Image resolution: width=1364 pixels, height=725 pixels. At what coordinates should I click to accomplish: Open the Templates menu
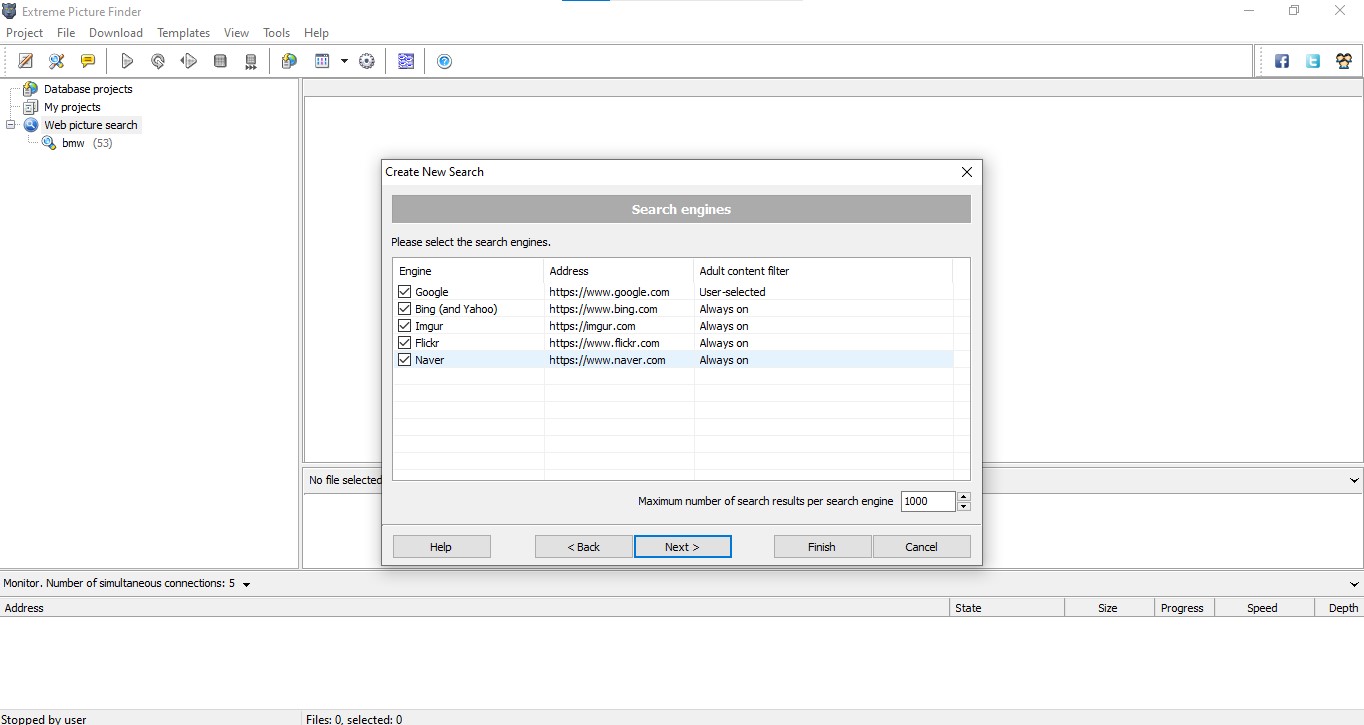183,33
